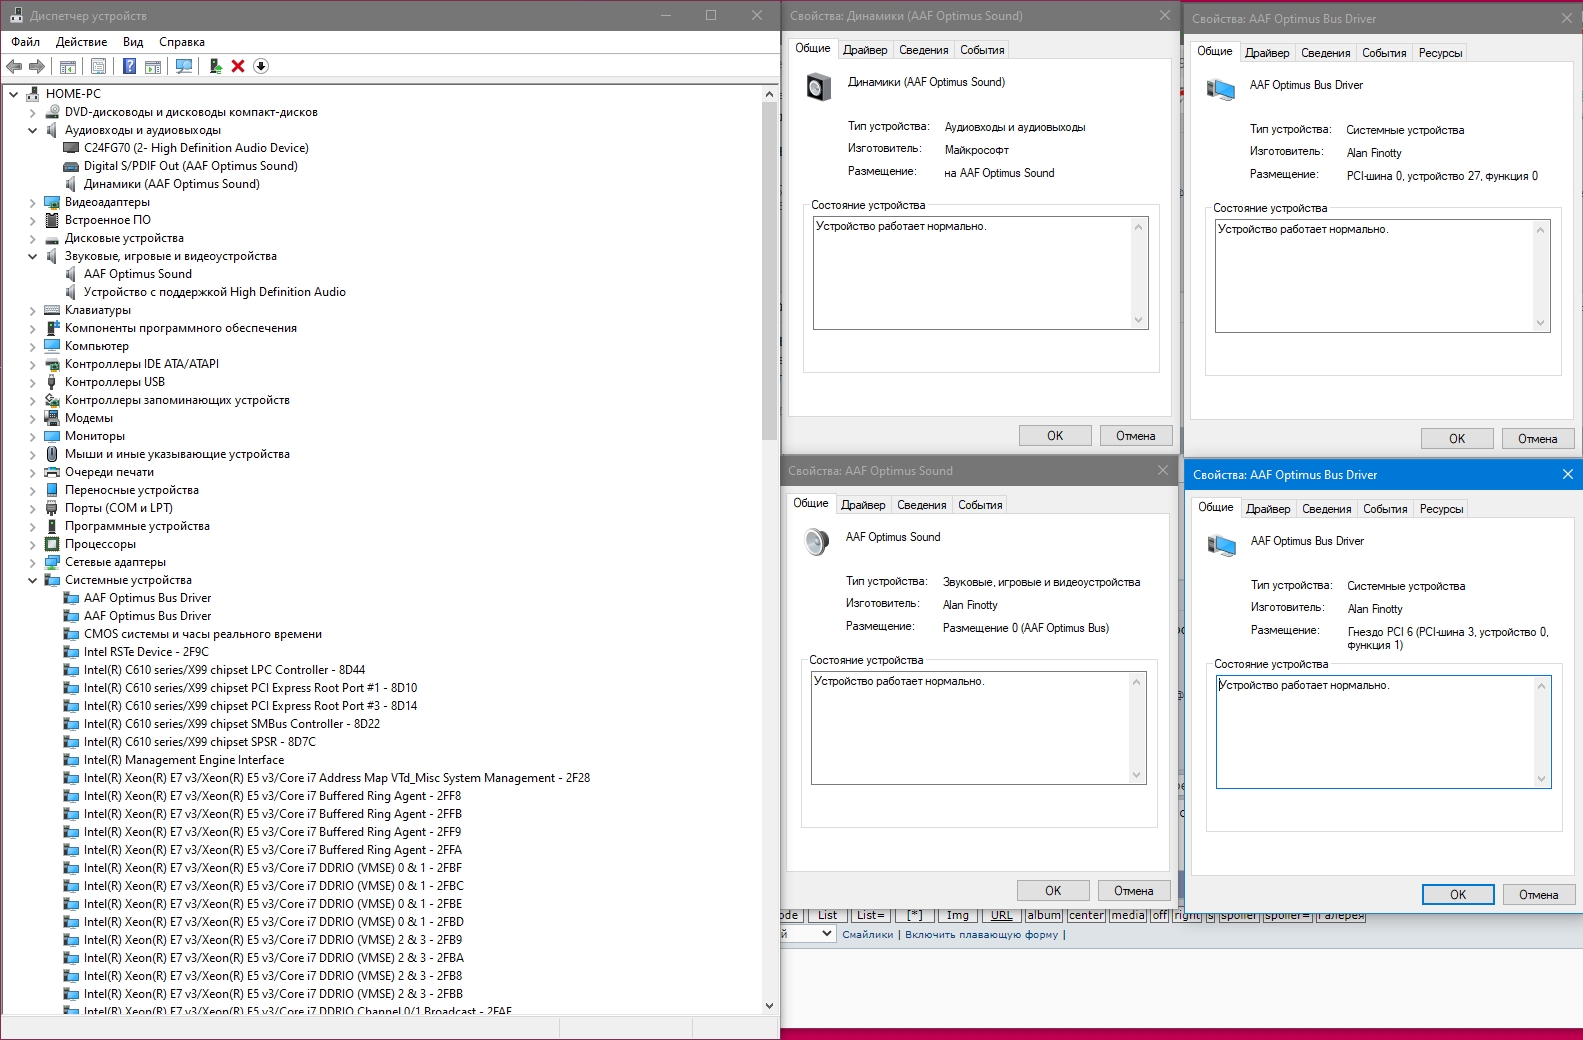Click the Дисковые устройства drive icon
Image resolution: width=1583 pixels, height=1040 pixels.
[52, 238]
